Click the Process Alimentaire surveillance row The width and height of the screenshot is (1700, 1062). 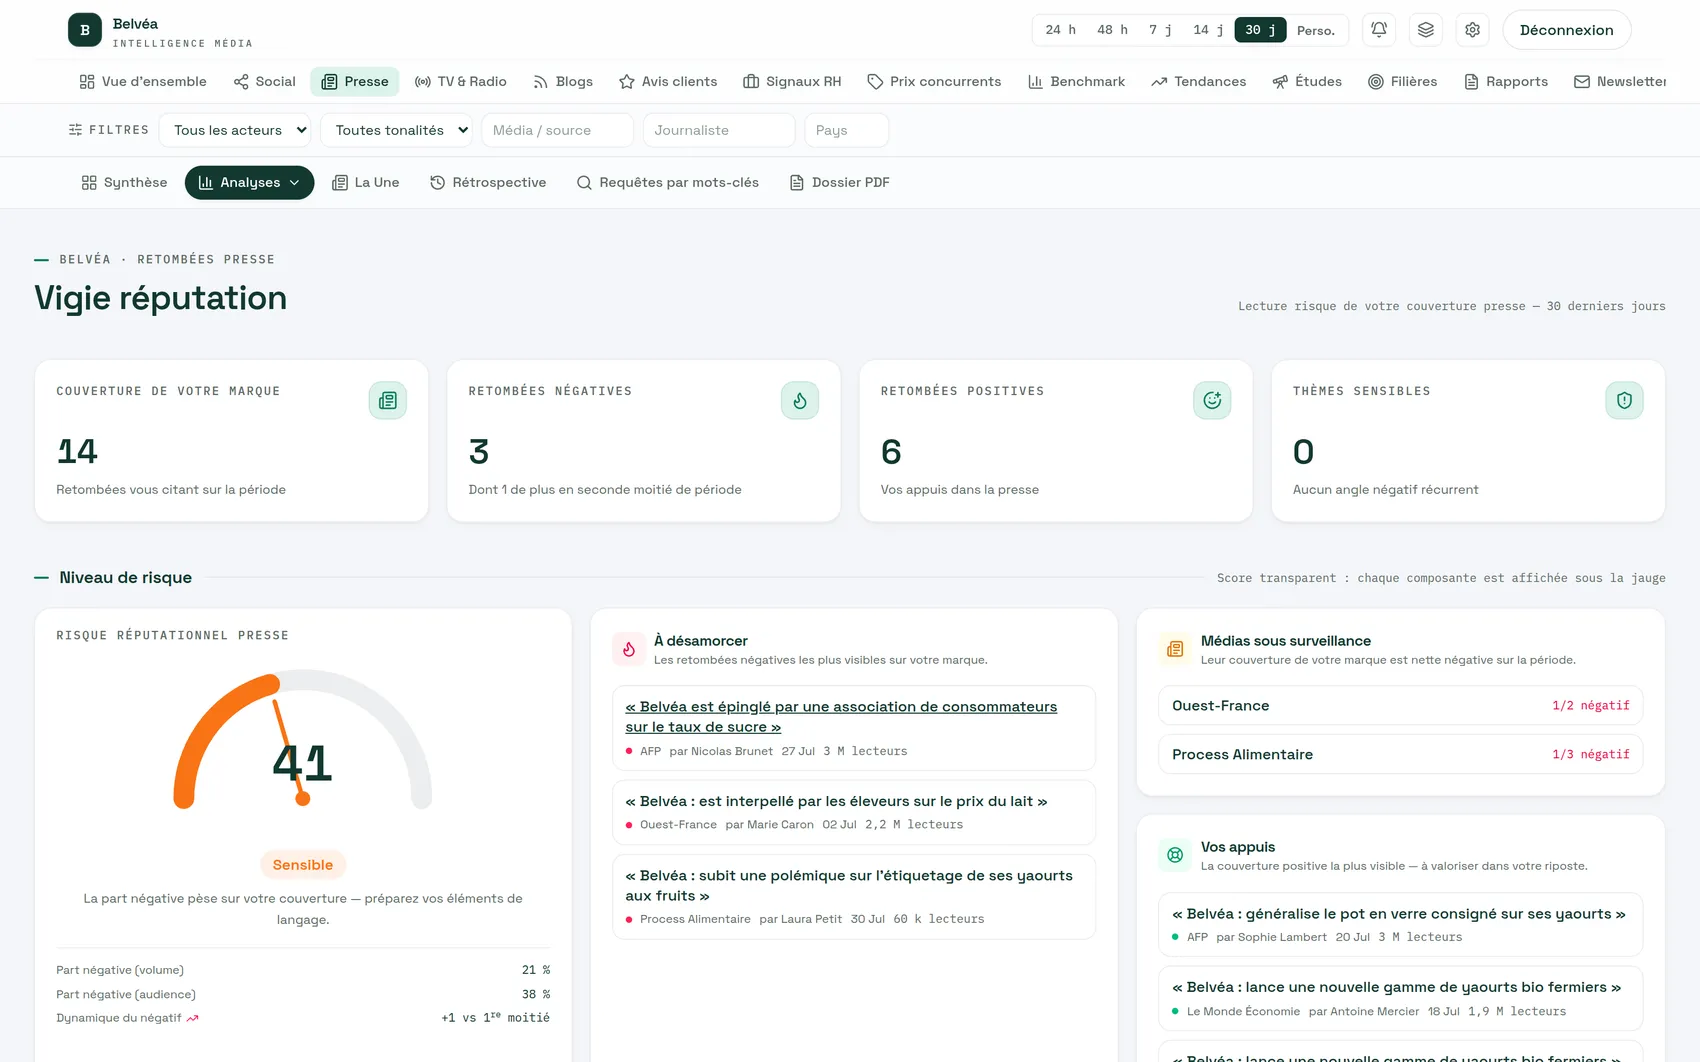[x=1400, y=754]
